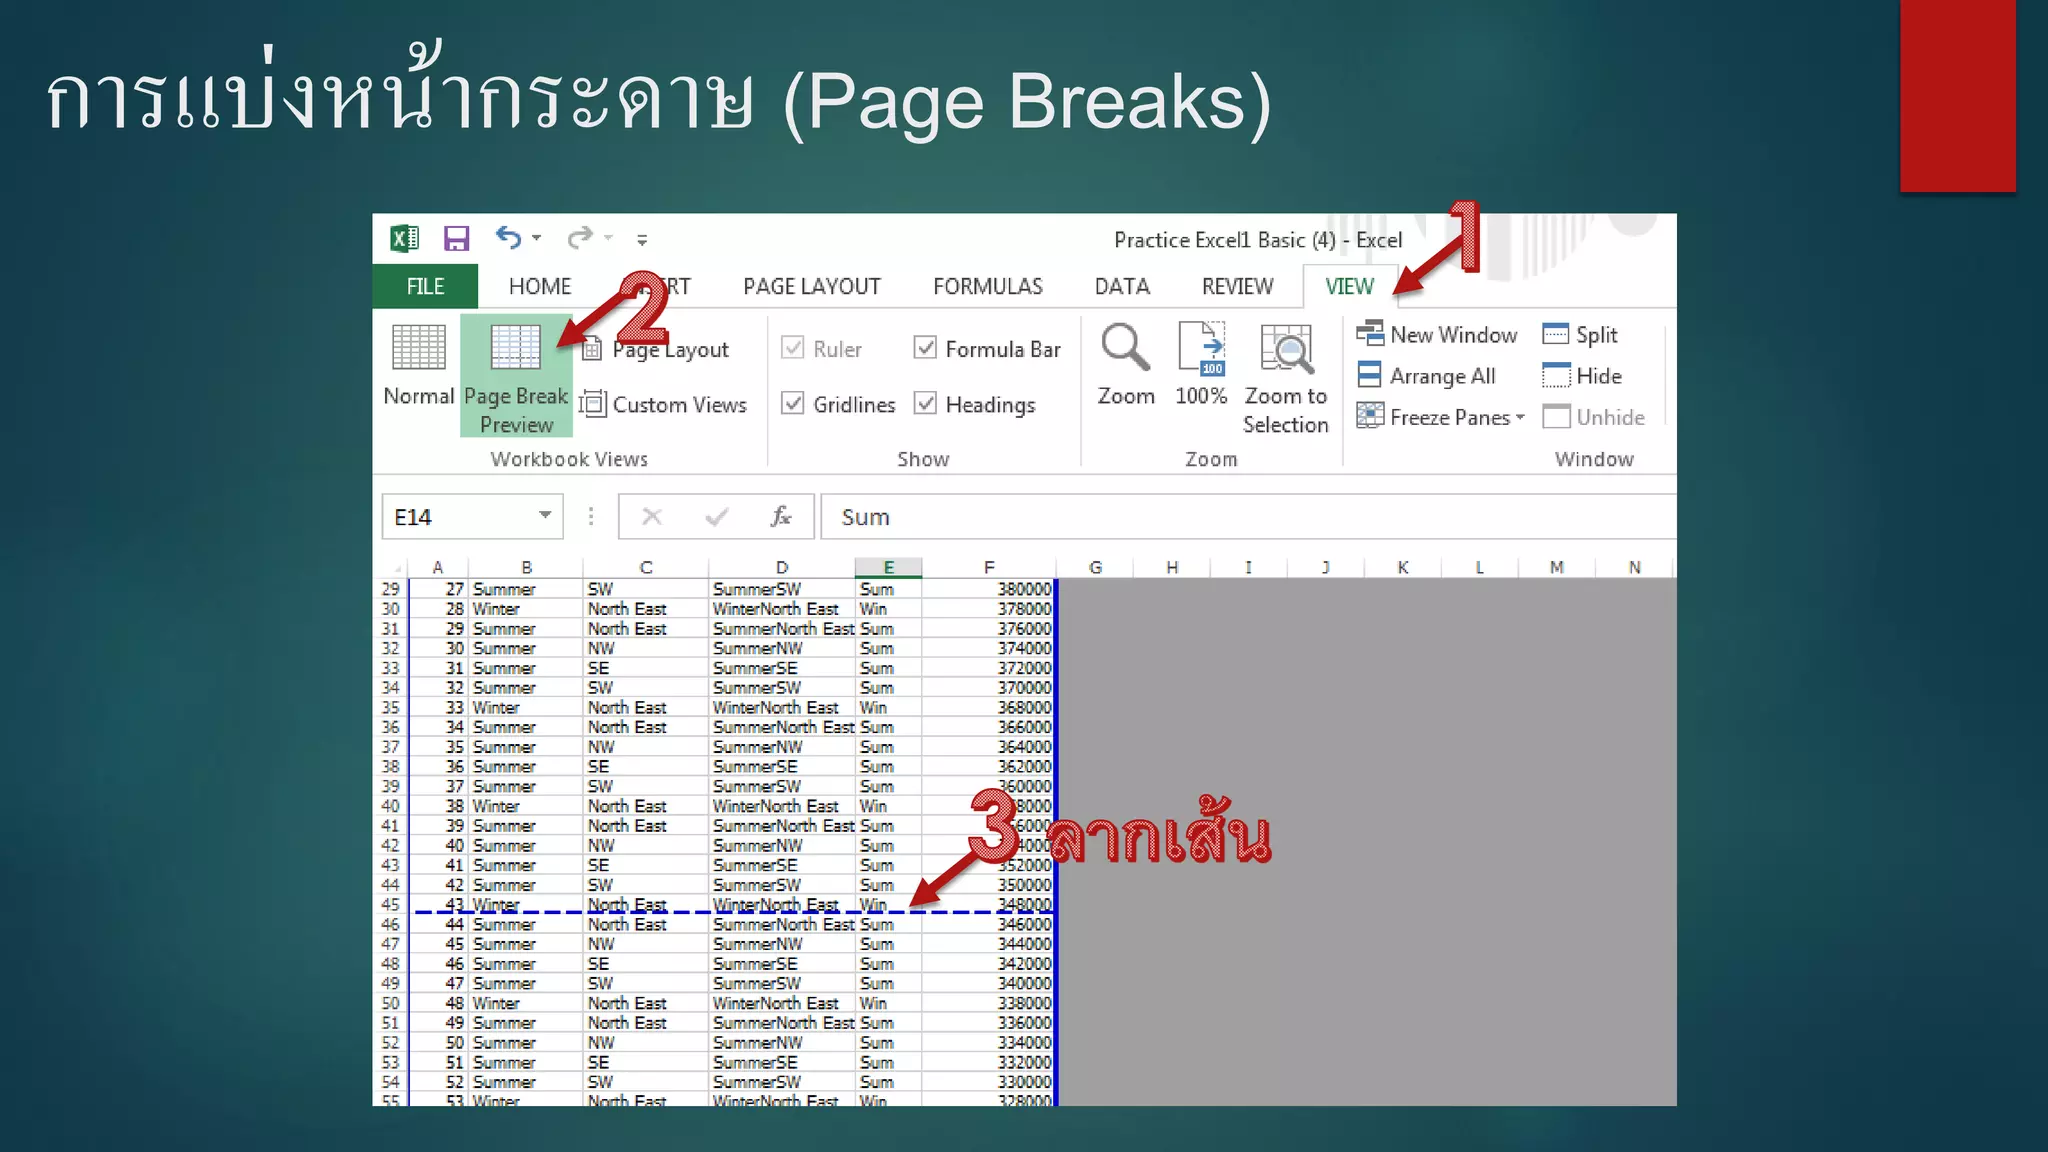Image resolution: width=2048 pixels, height=1152 pixels.
Task: Click the Excel application icon
Action: point(404,238)
